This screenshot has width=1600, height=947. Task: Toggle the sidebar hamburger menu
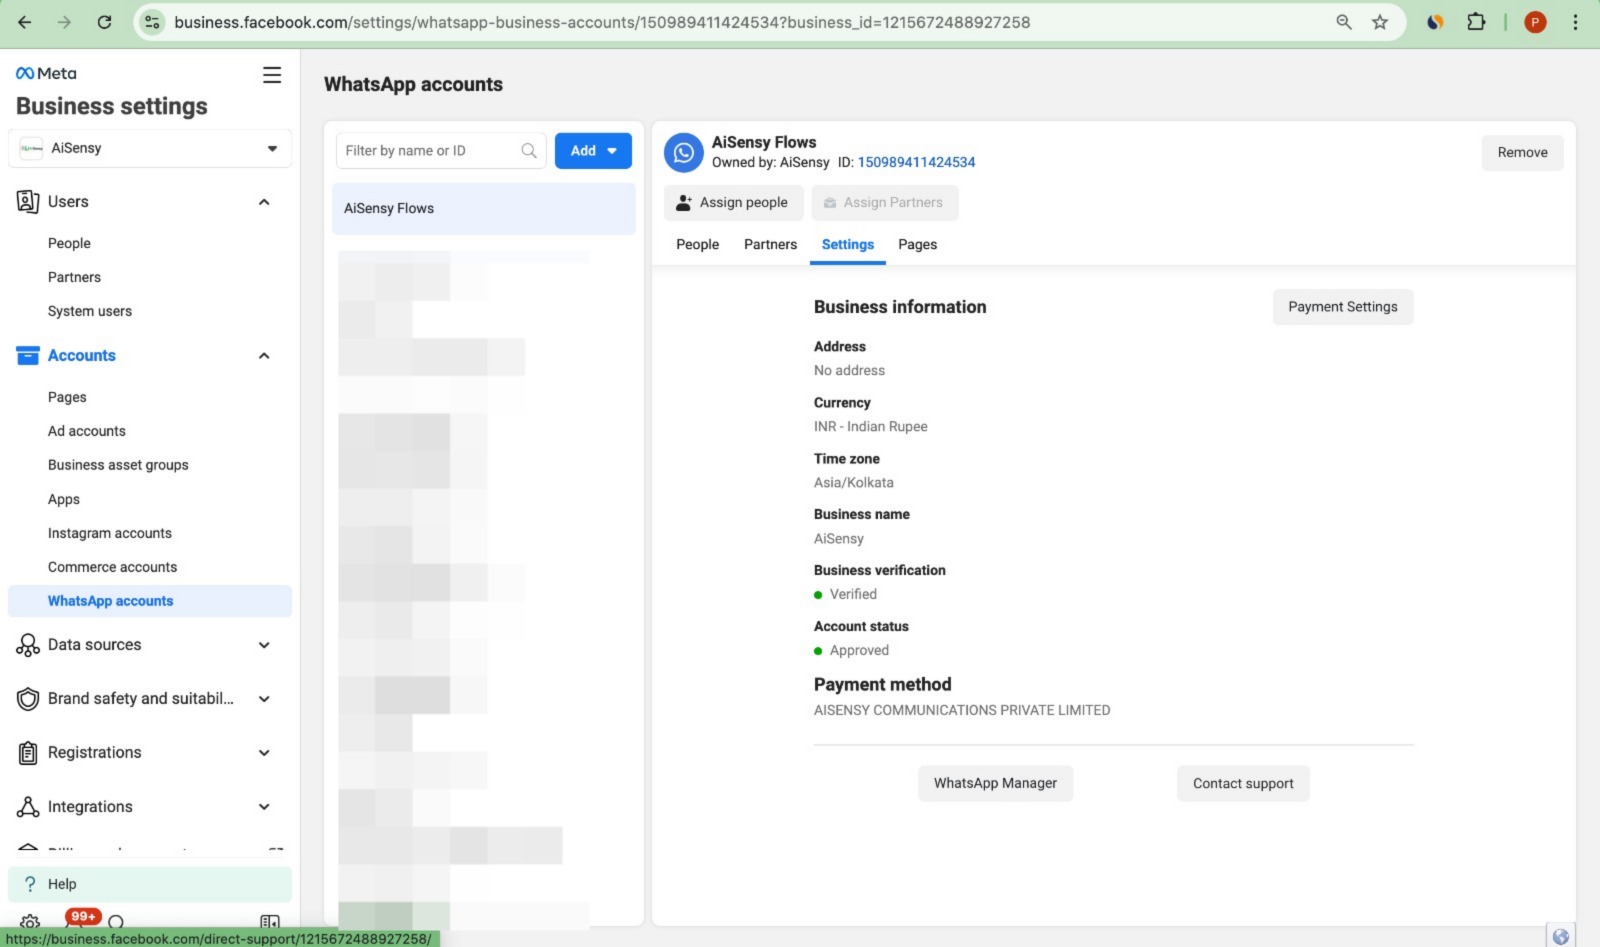click(x=272, y=75)
